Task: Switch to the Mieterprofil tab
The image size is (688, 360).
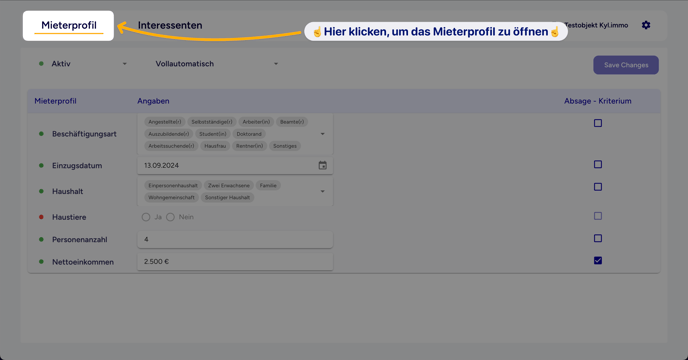Action: 68,25
